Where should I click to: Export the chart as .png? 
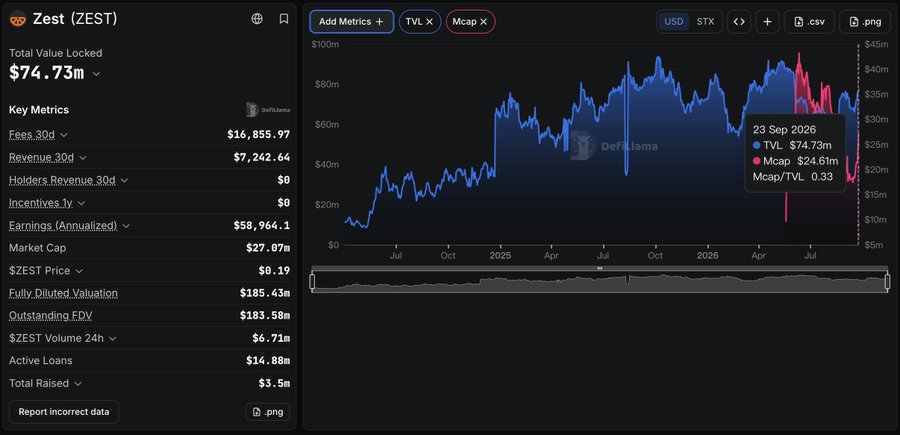click(865, 22)
